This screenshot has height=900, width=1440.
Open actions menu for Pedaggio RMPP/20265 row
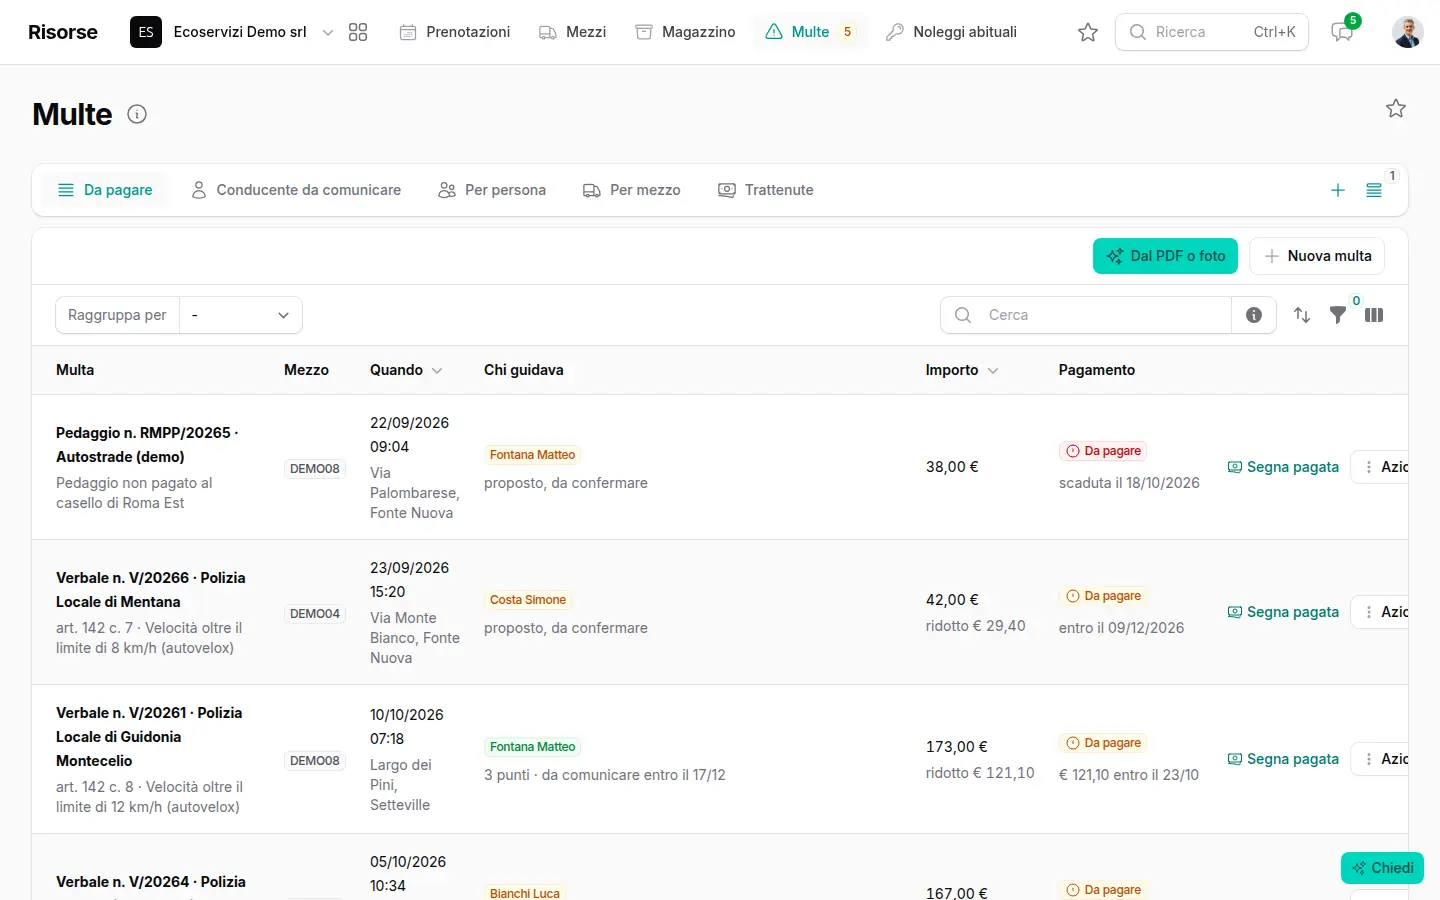pyautogui.click(x=1380, y=467)
